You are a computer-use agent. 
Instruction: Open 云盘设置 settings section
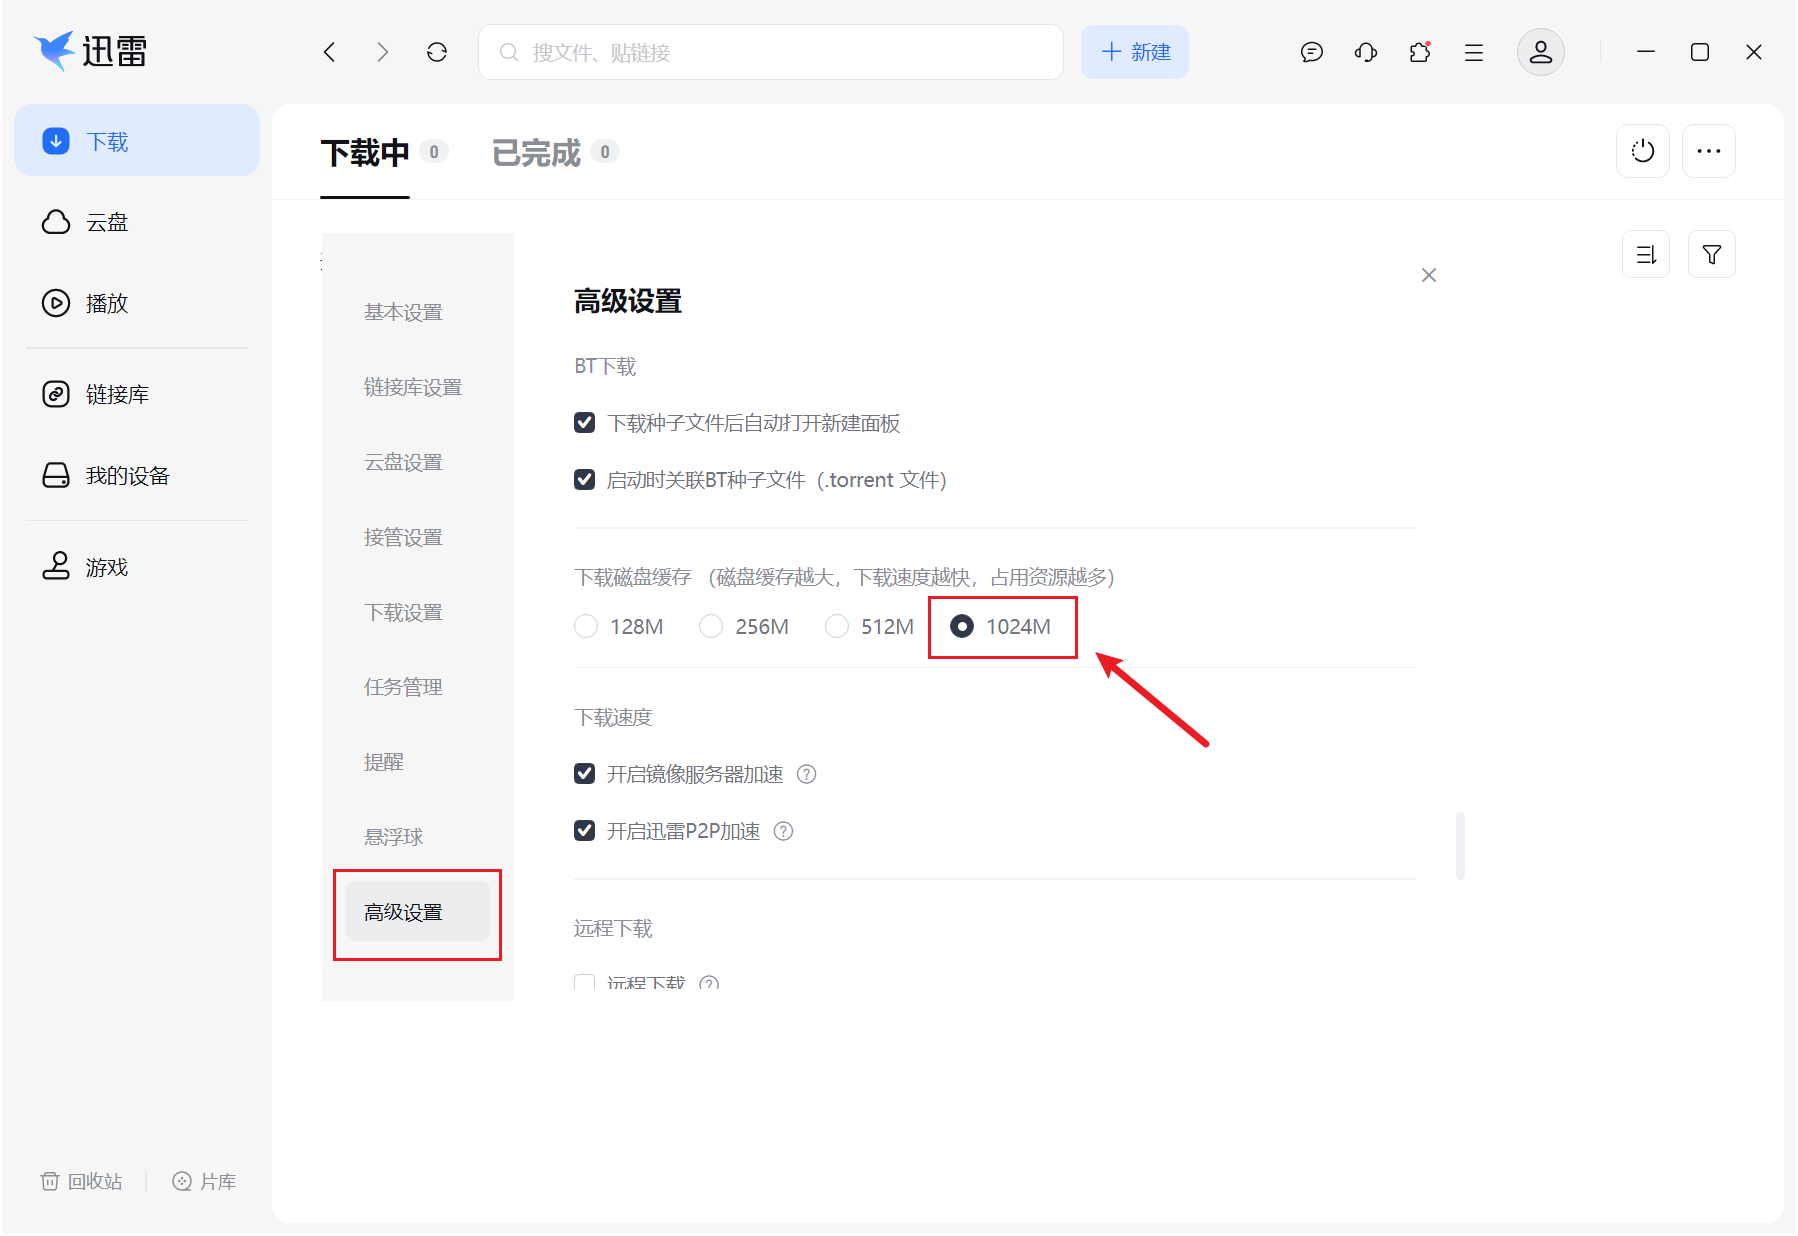403,462
